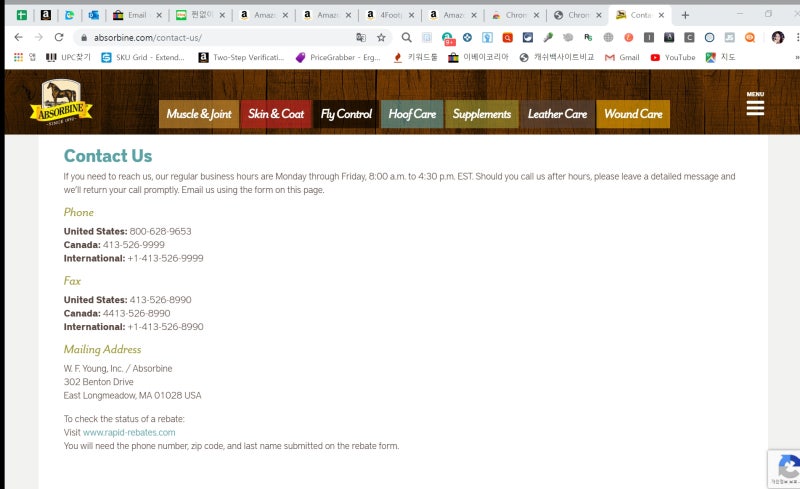Visit the www.rapid-rebates.com link
This screenshot has width=800, height=489.
click(x=129, y=432)
